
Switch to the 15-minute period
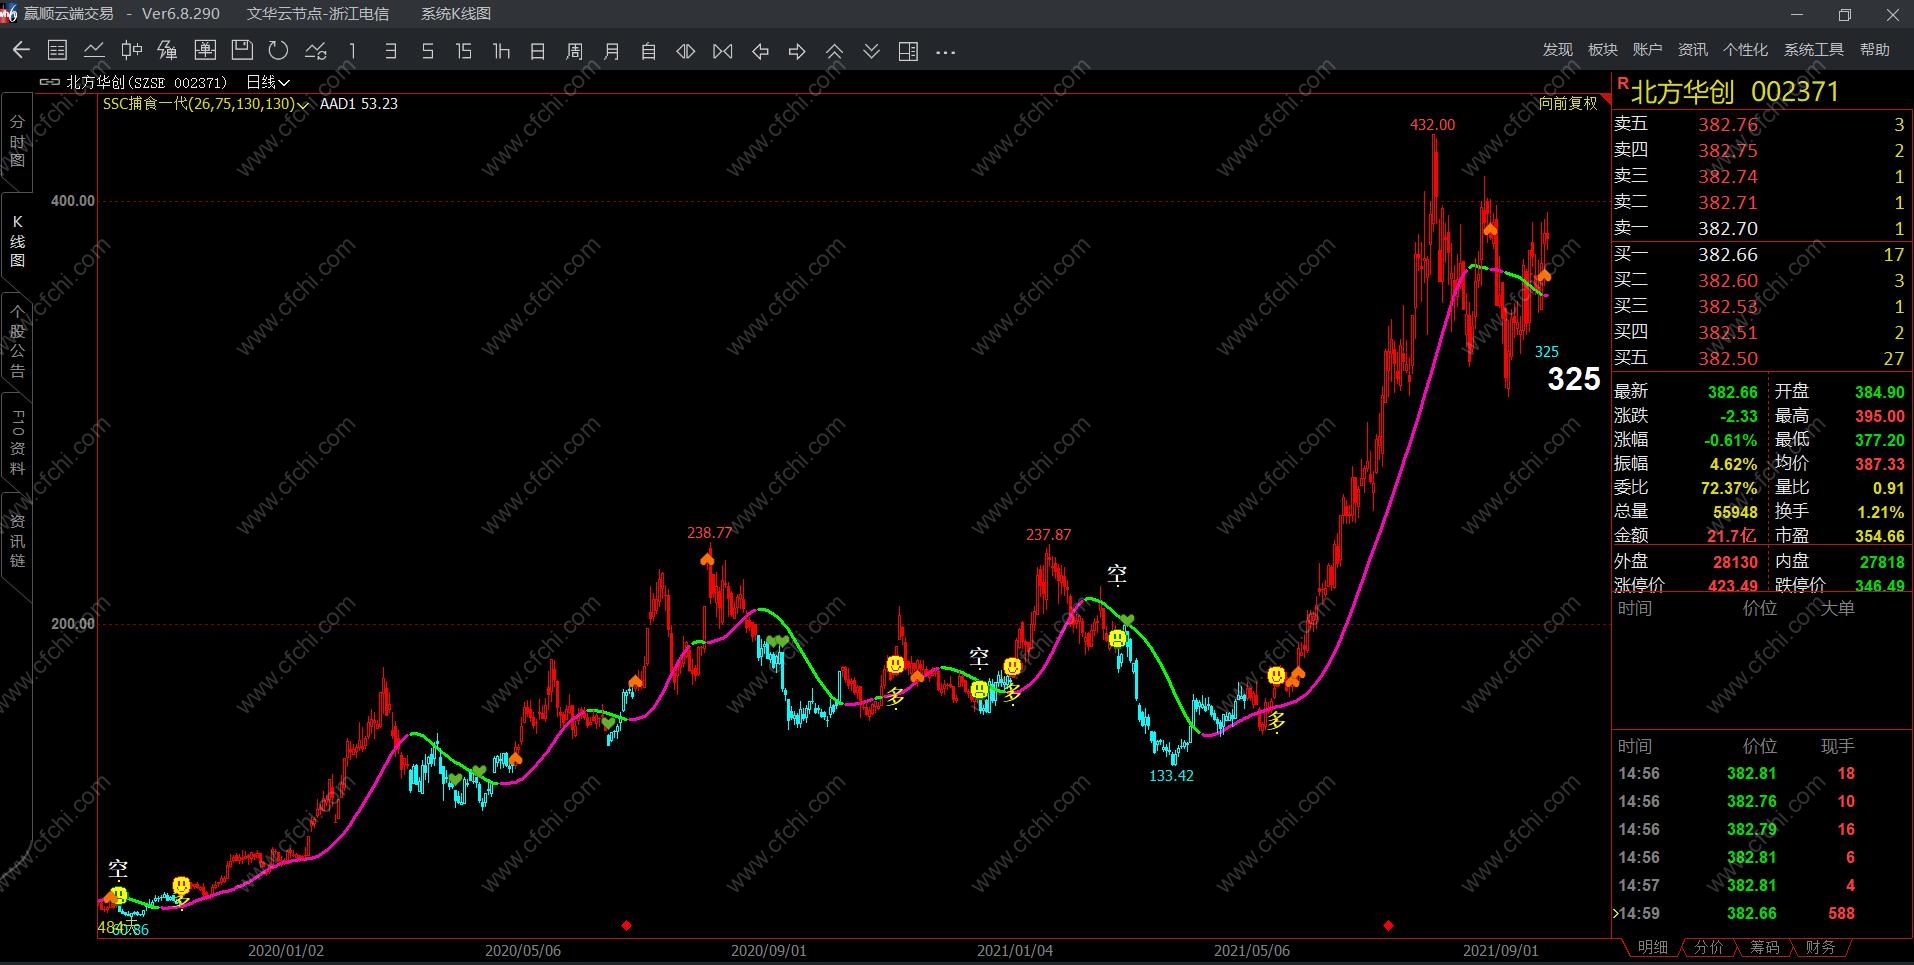tap(463, 51)
